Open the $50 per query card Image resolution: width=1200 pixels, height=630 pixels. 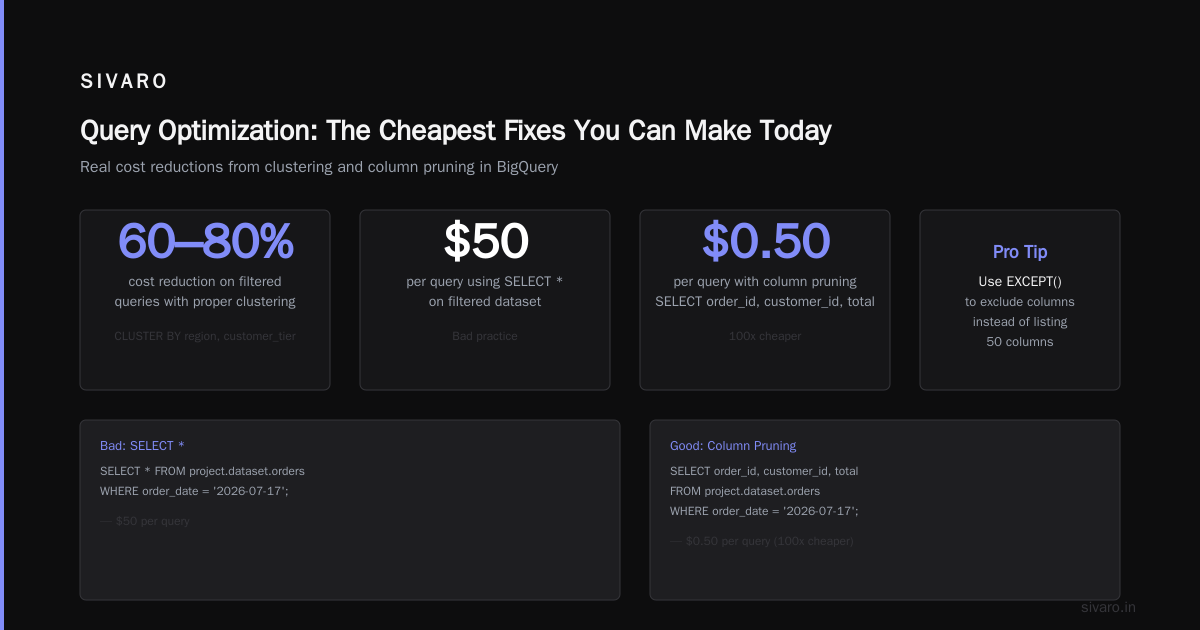pyautogui.click(x=485, y=300)
